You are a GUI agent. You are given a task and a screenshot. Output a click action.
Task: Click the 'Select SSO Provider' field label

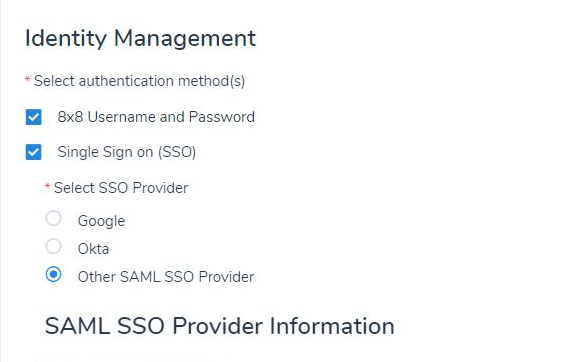pyautogui.click(x=121, y=188)
